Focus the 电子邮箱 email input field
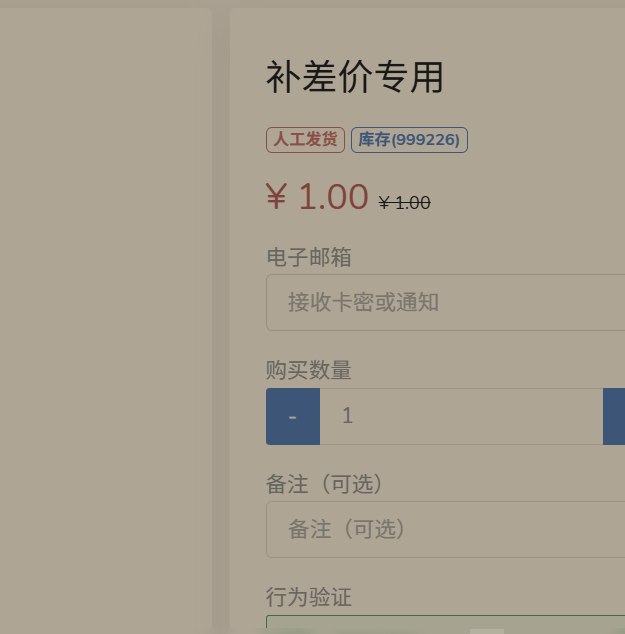The width and height of the screenshot is (625, 634). 445,302
